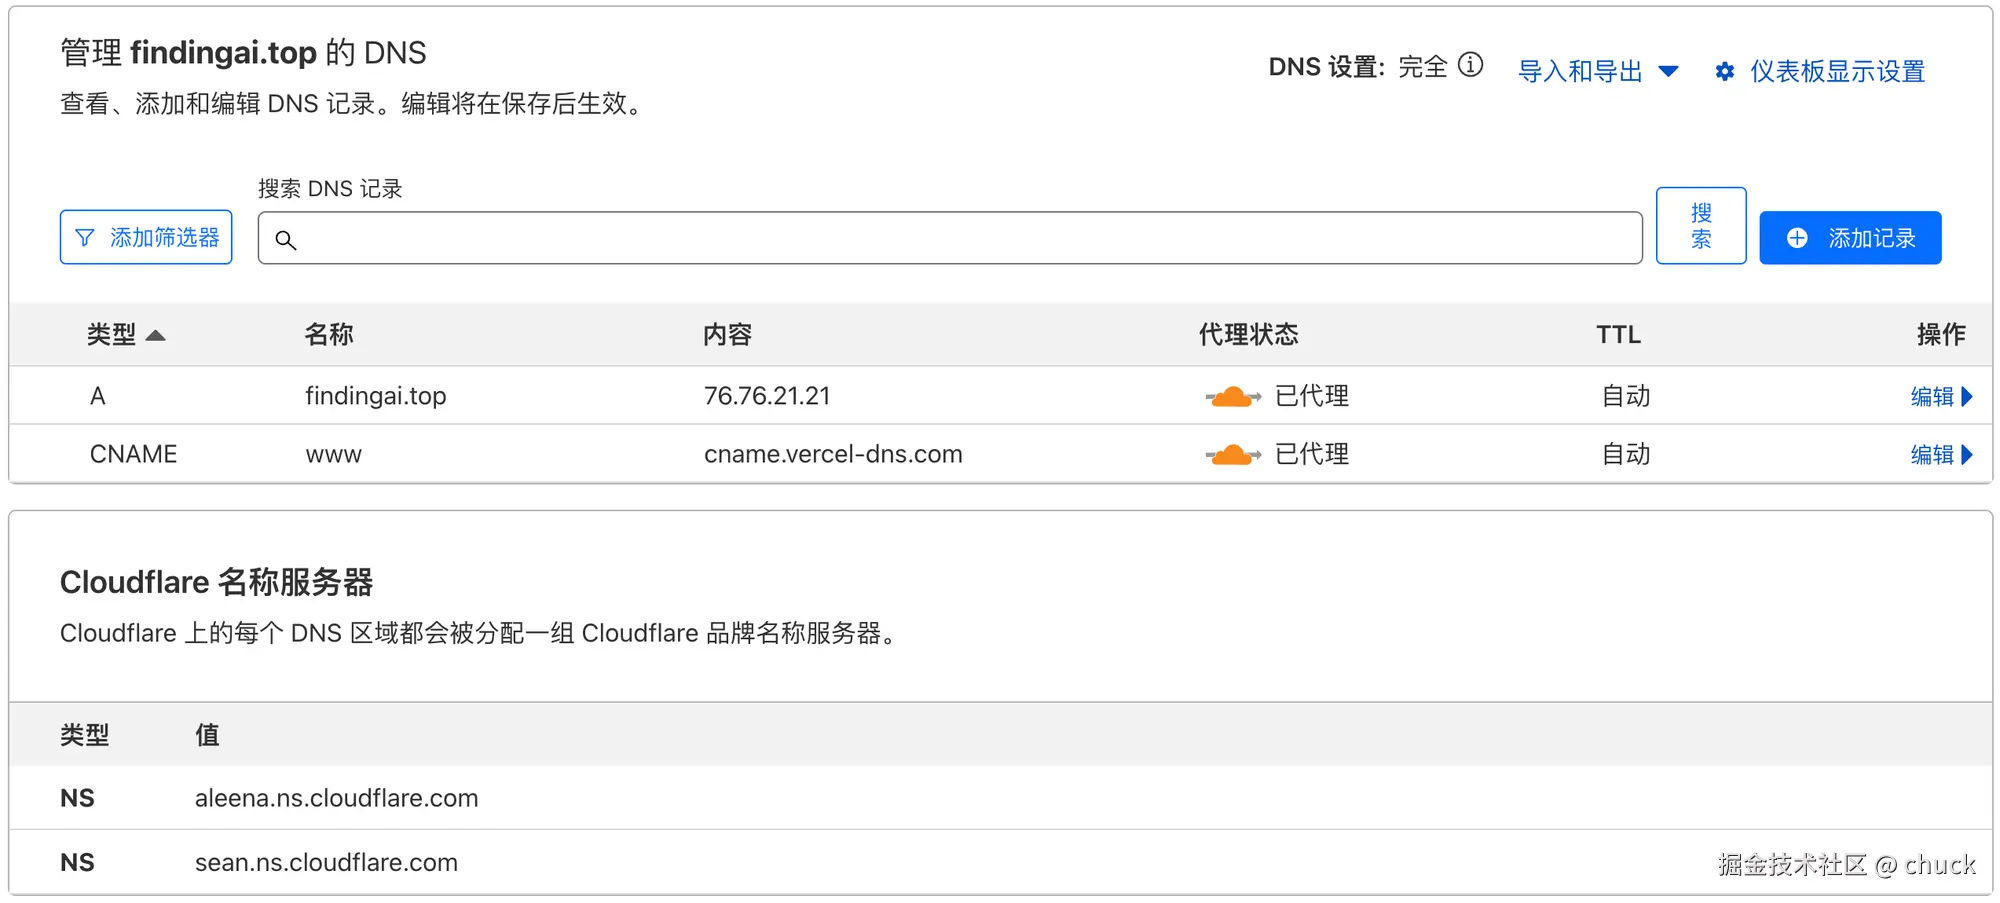Click the DNS settings info icon

[x=1470, y=66]
